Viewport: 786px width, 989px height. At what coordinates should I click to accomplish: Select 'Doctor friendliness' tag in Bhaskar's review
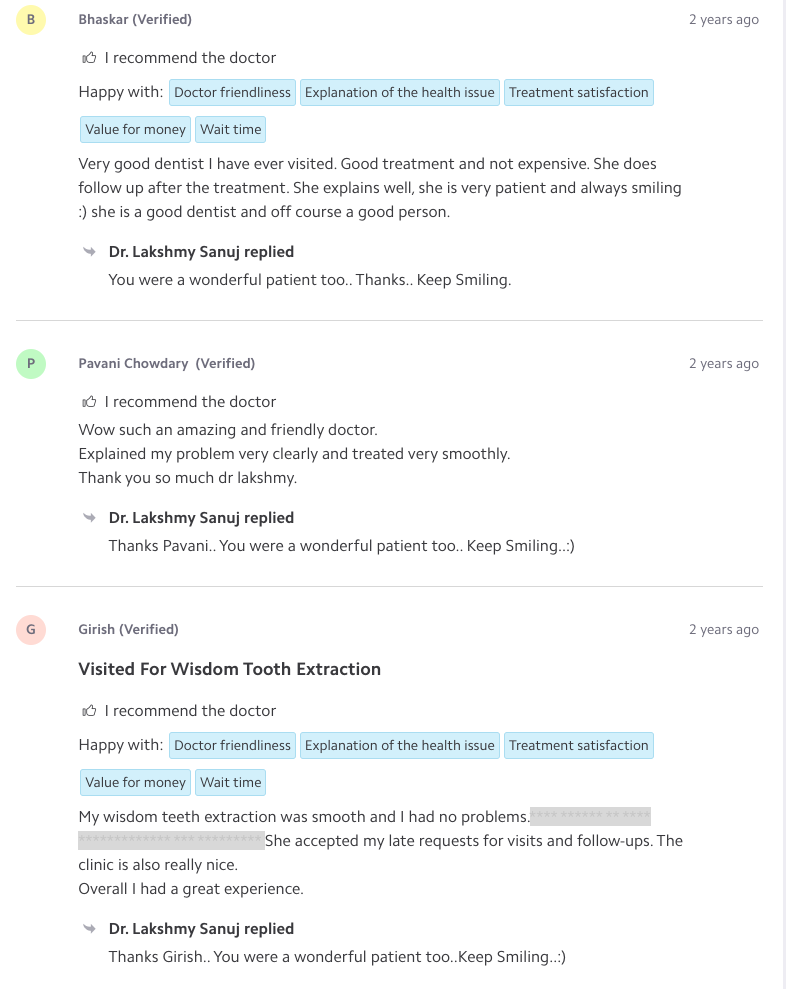[x=232, y=93]
